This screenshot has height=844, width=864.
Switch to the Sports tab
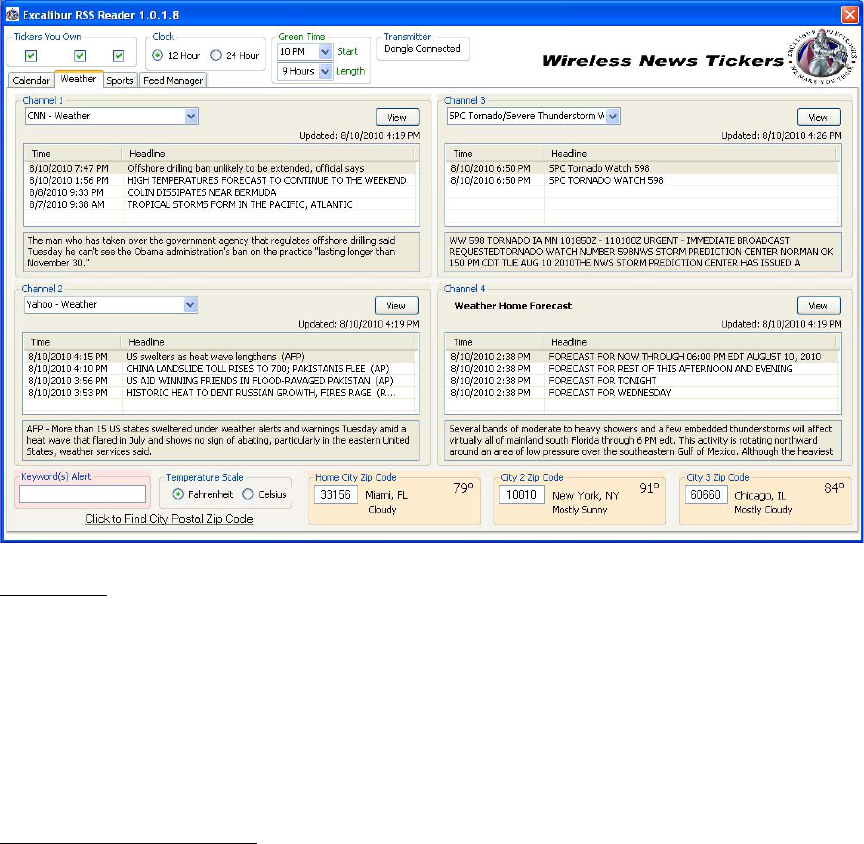(120, 80)
